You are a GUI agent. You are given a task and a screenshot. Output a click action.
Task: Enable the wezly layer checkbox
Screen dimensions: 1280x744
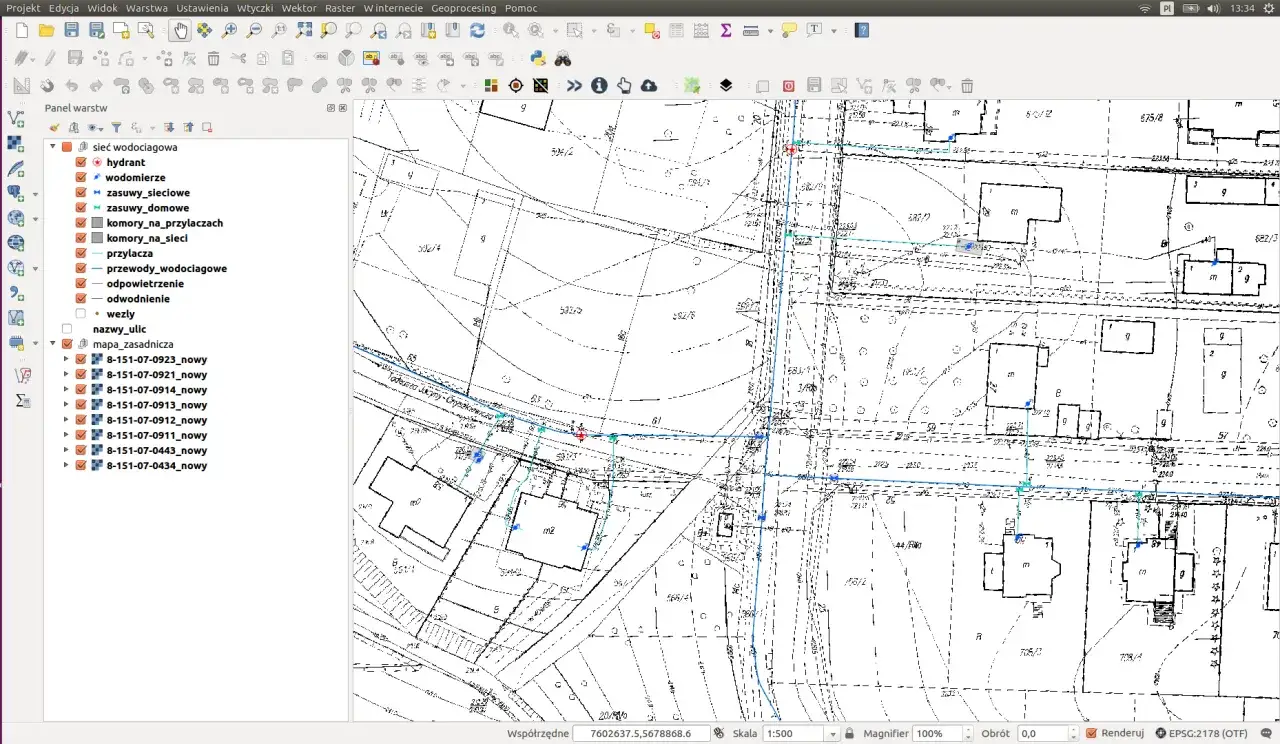coord(82,314)
